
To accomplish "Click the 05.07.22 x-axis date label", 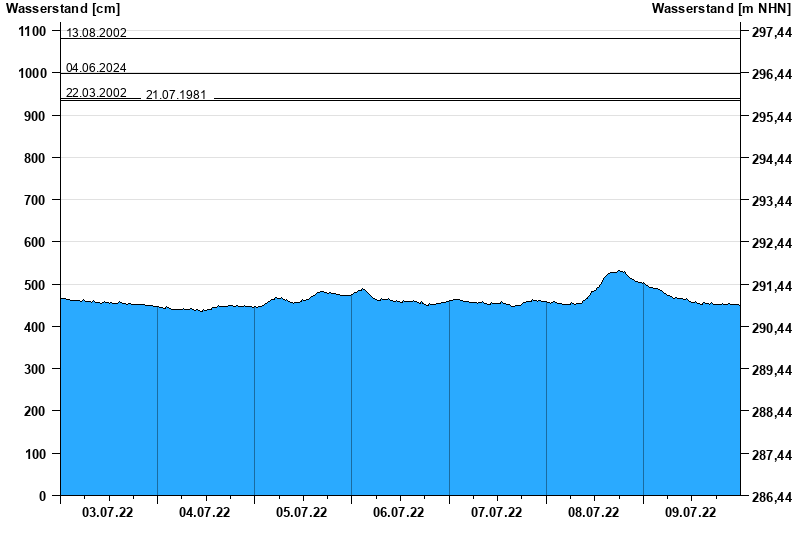I will pyautogui.click(x=302, y=513).
